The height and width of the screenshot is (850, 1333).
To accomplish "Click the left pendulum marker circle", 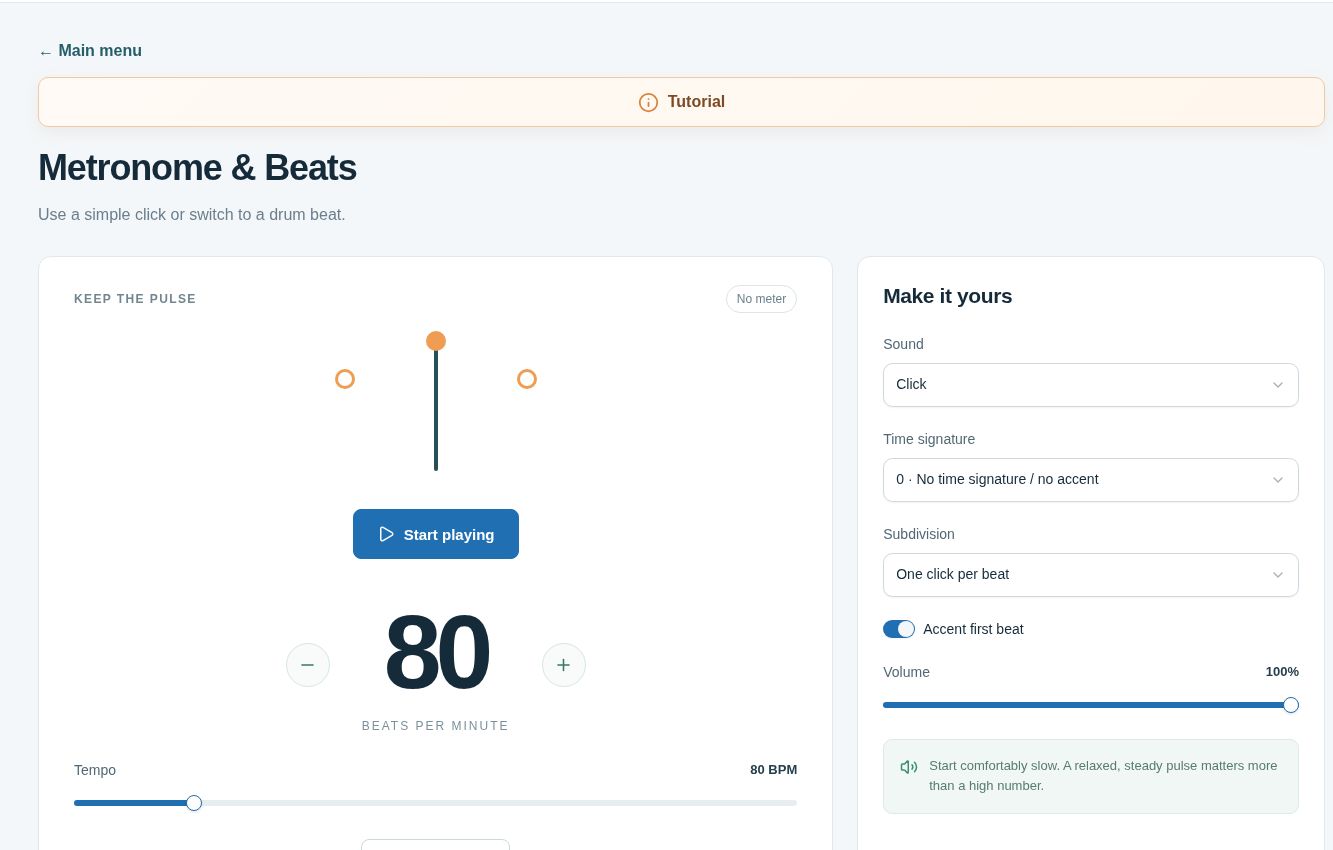I will [345, 379].
